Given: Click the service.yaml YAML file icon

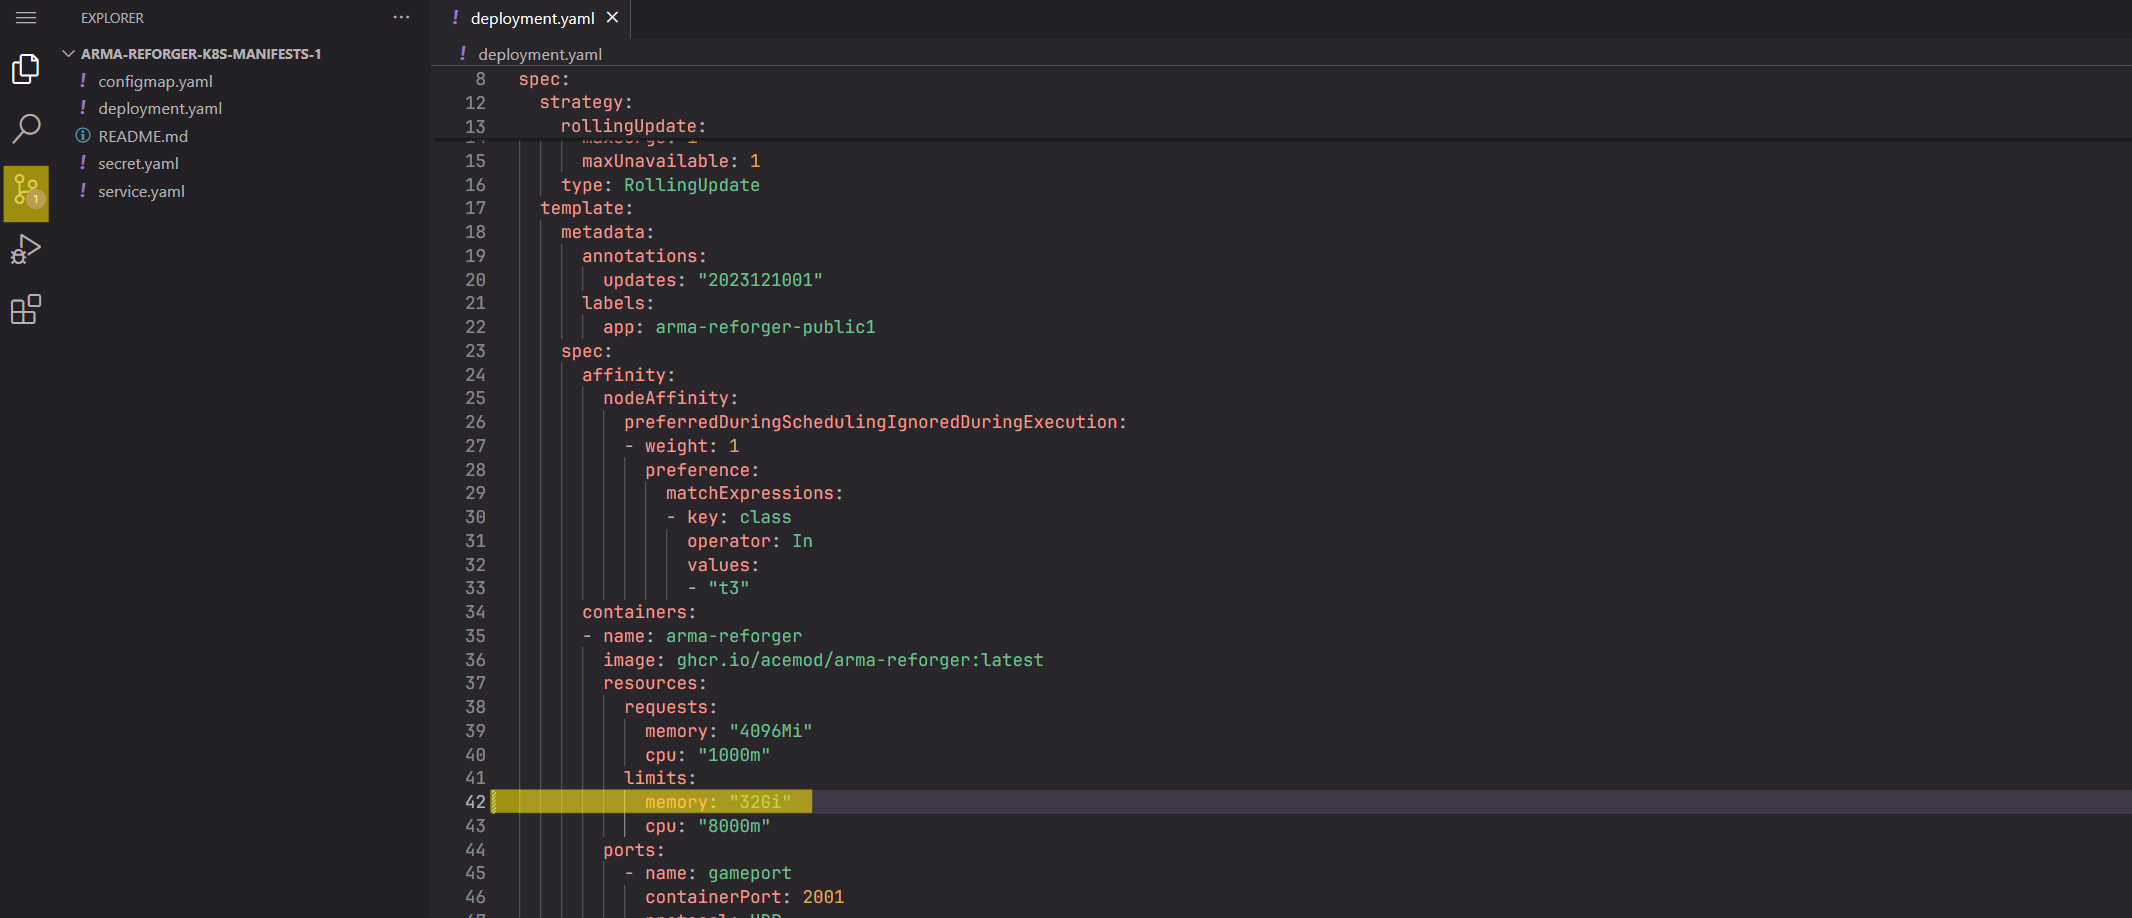Looking at the screenshot, I should (x=83, y=190).
